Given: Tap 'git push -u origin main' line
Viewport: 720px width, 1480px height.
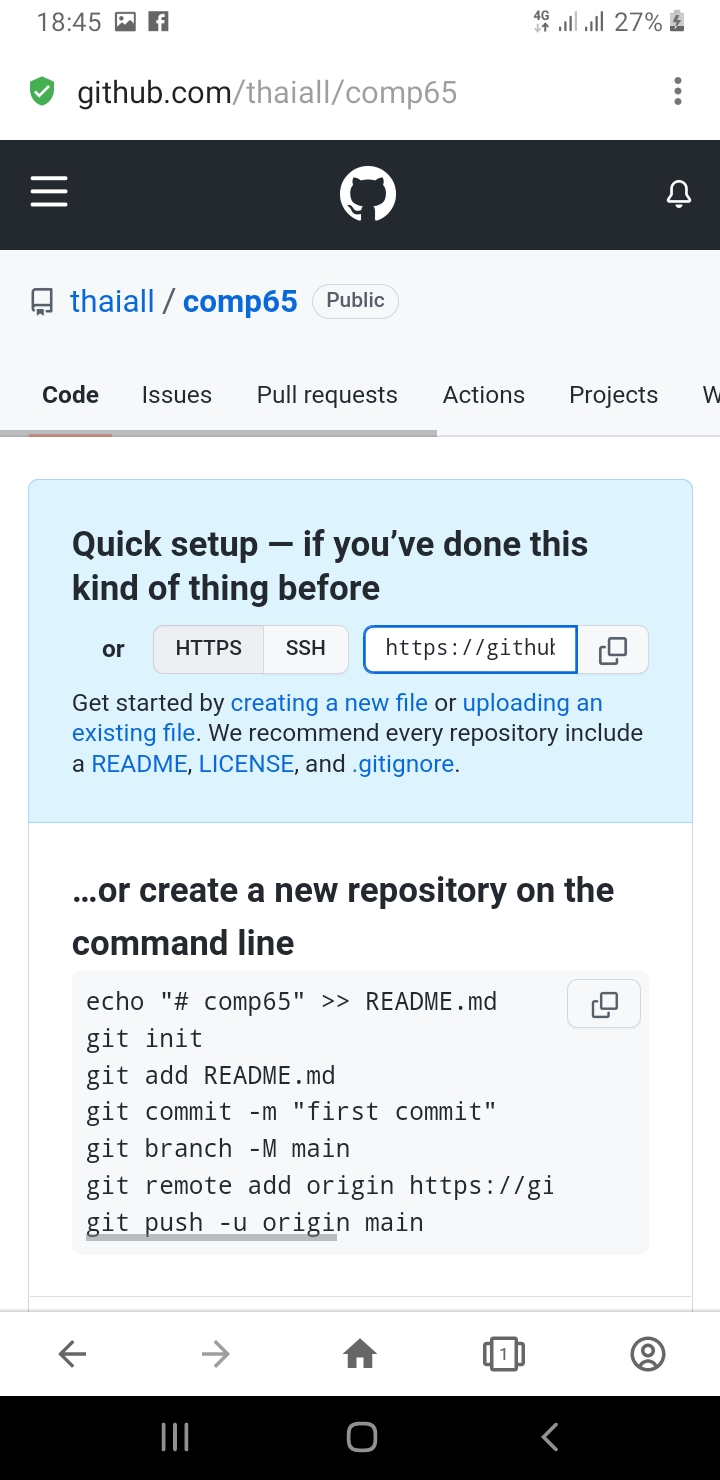Looking at the screenshot, I should (x=255, y=1223).
